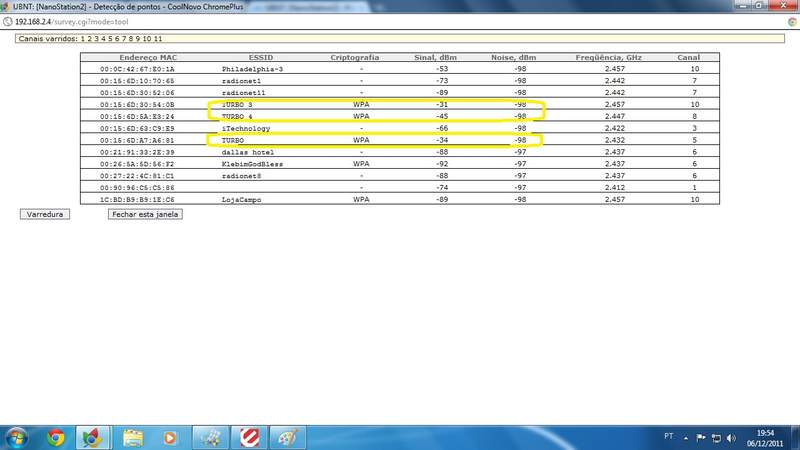Select the Sinal, dBm column header
This screenshot has height=450, width=800.
(435, 58)
